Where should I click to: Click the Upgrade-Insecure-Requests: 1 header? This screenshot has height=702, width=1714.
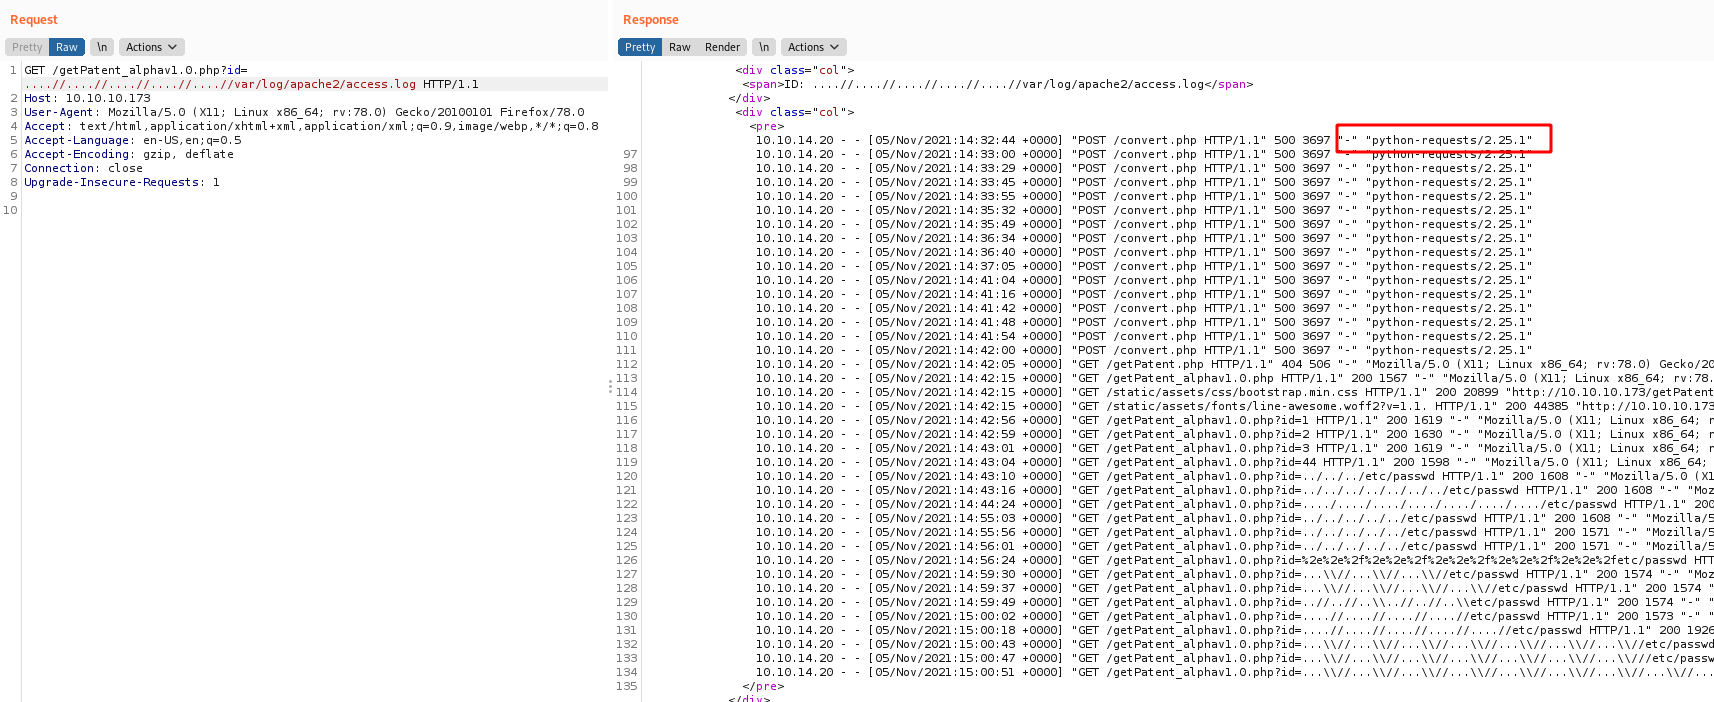click(122, 182)
